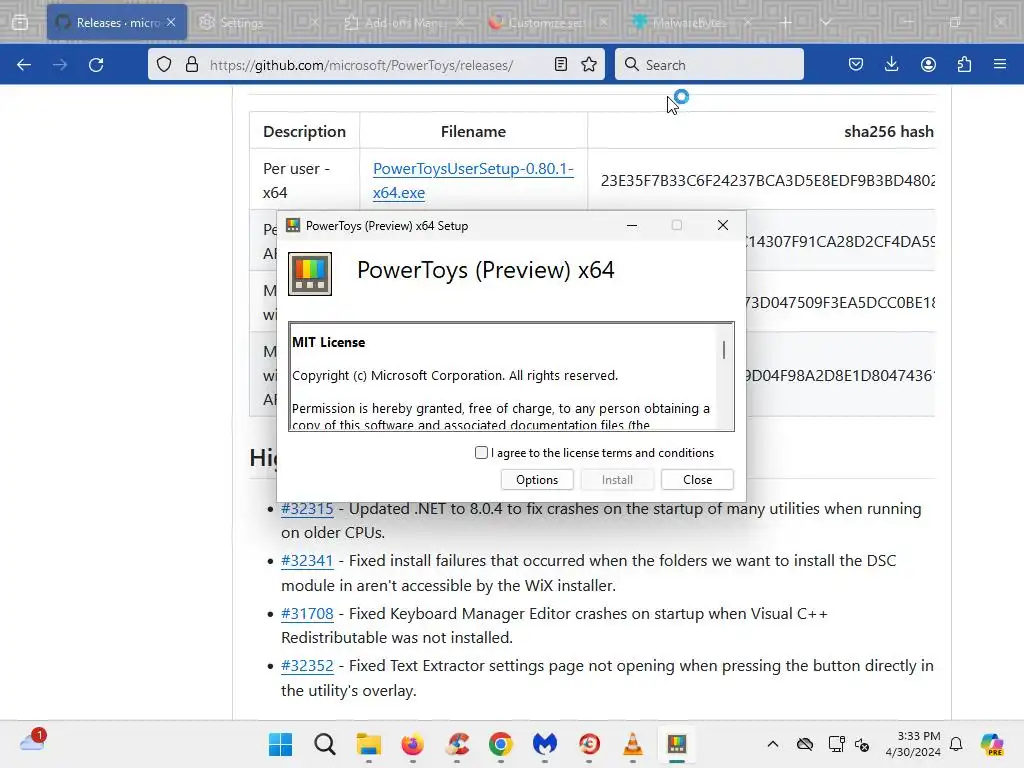
Task: Open the Firefox account icon
Action: (x=928, y=65)
